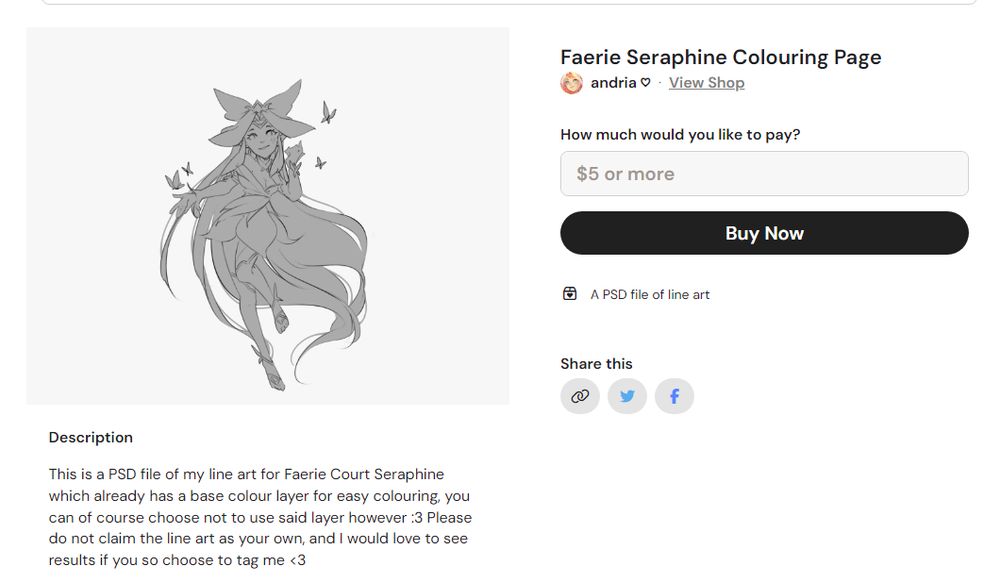Screen dimensions: 1000x582
Task: Click the Faerie Seraphine Colouring Page title
Action: tap(720, 57)
